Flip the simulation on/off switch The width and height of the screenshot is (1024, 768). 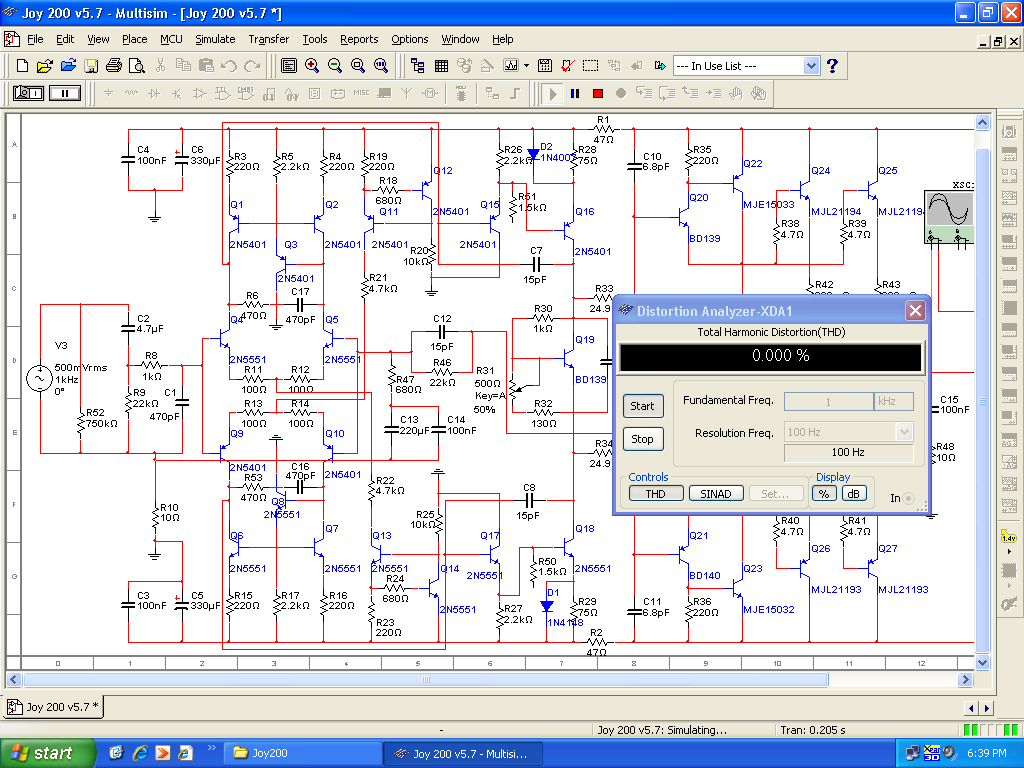tap(28, 93)
